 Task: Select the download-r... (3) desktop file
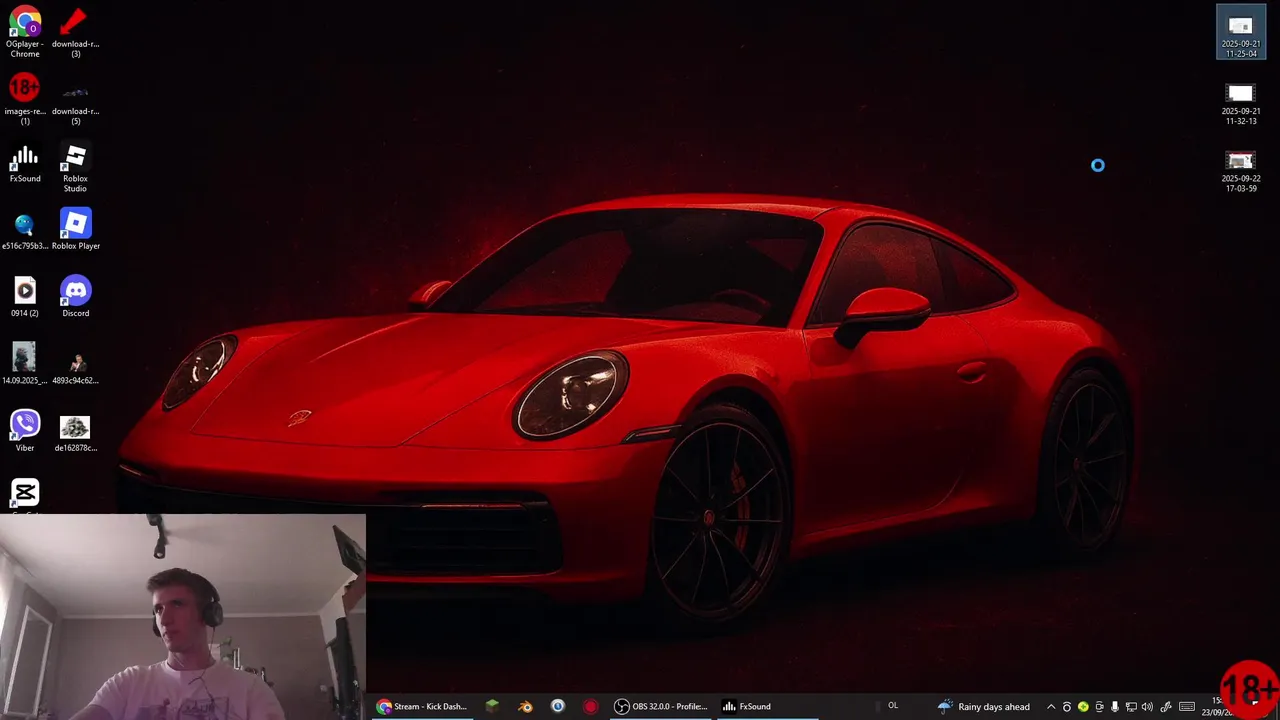pos(75,32)
